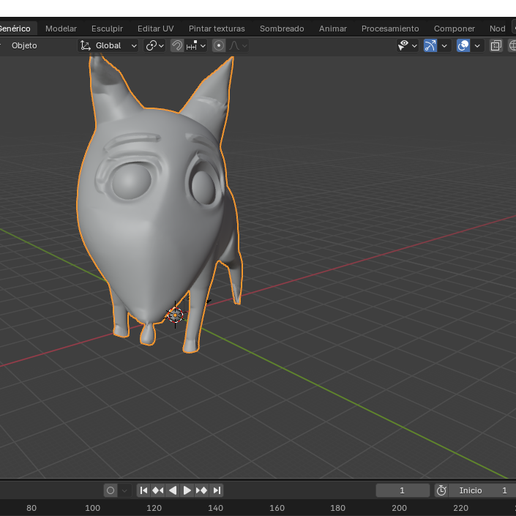Viewport: 516px width, 516px height.
Task: Jump to the last frame
Action: 217,490
